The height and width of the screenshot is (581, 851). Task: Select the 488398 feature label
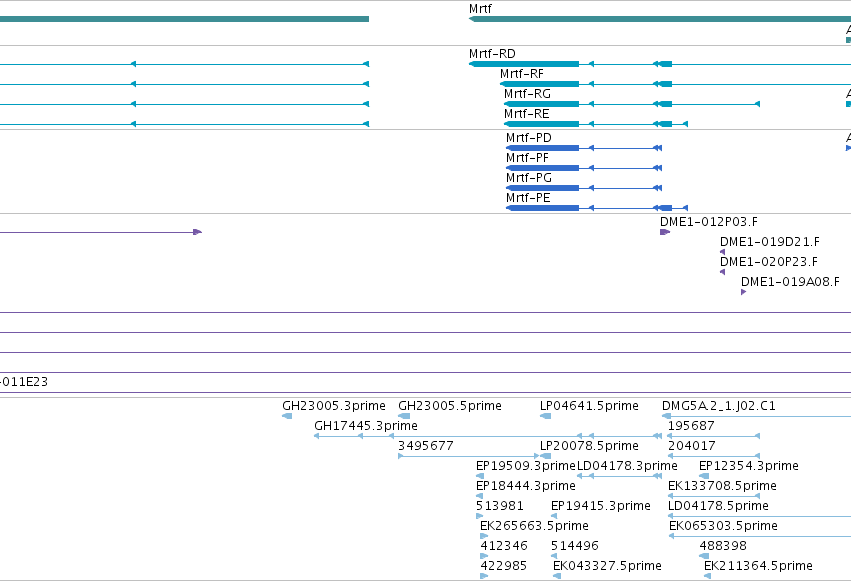[x=723, y=546]
